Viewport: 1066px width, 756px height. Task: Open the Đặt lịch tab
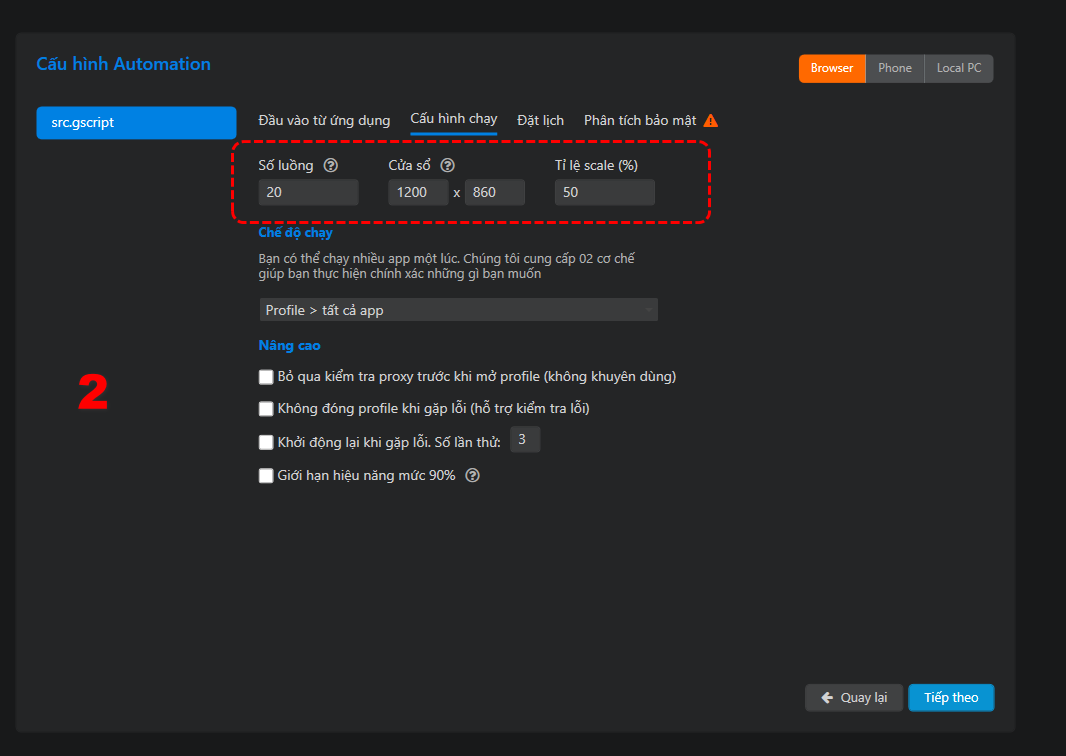click(x=540, y=121)
